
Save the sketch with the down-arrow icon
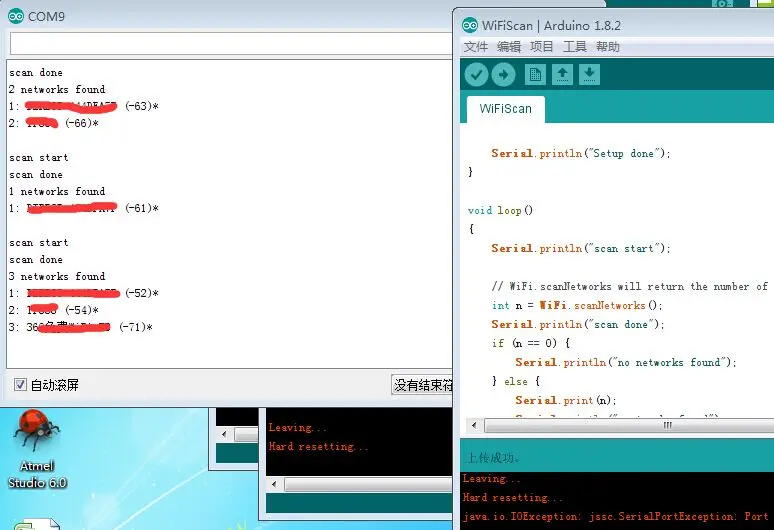[x=589, y=75]
